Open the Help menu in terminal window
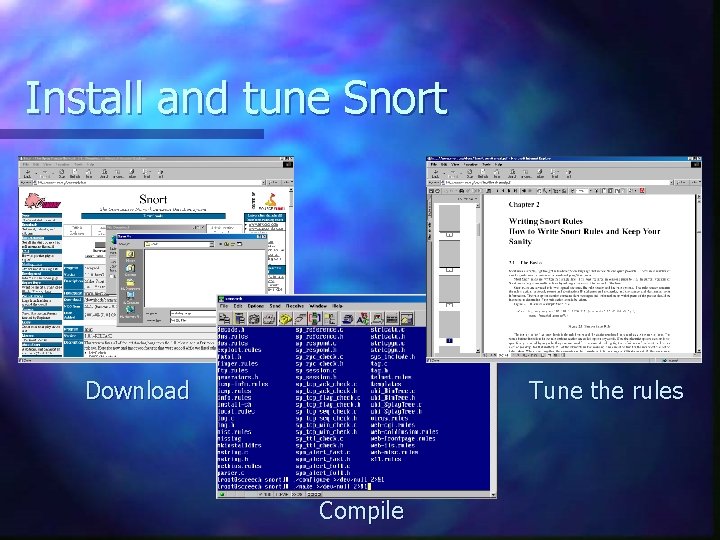The height and width of the screenshot is (540, 720). [338, 306]
